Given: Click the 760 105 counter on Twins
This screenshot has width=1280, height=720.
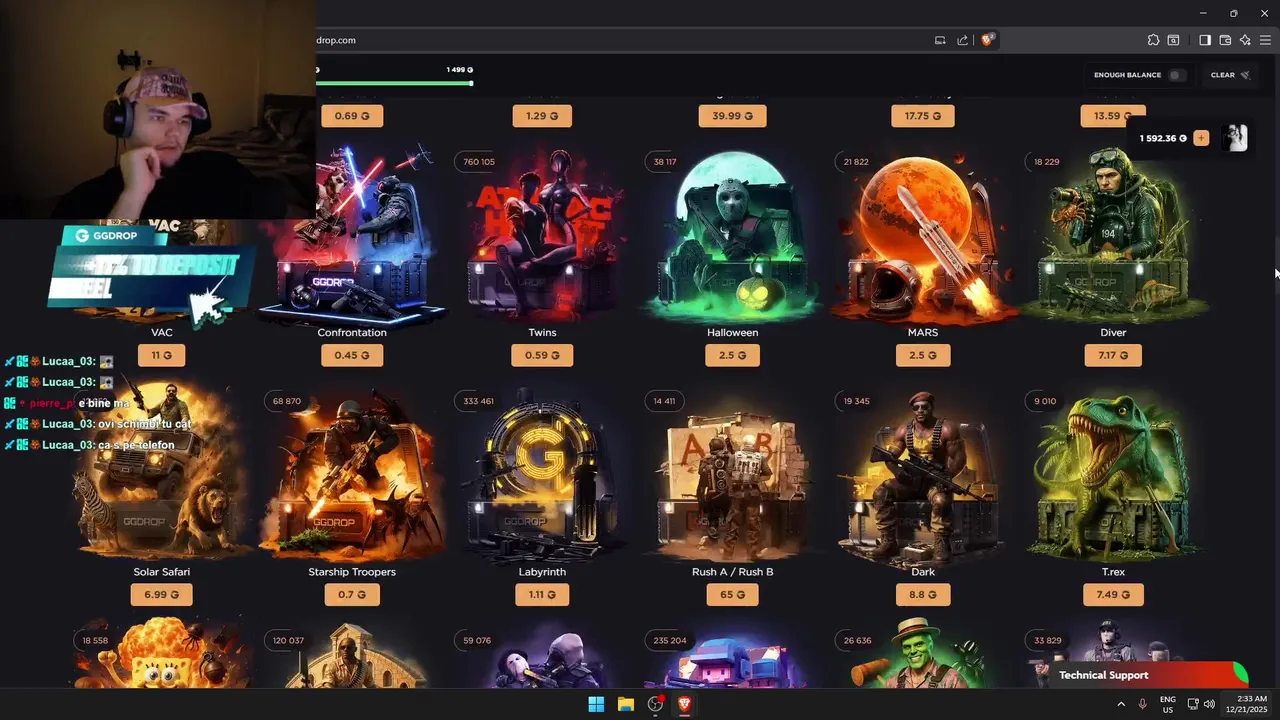Looking at the screenshot, I should pos(479,161).
